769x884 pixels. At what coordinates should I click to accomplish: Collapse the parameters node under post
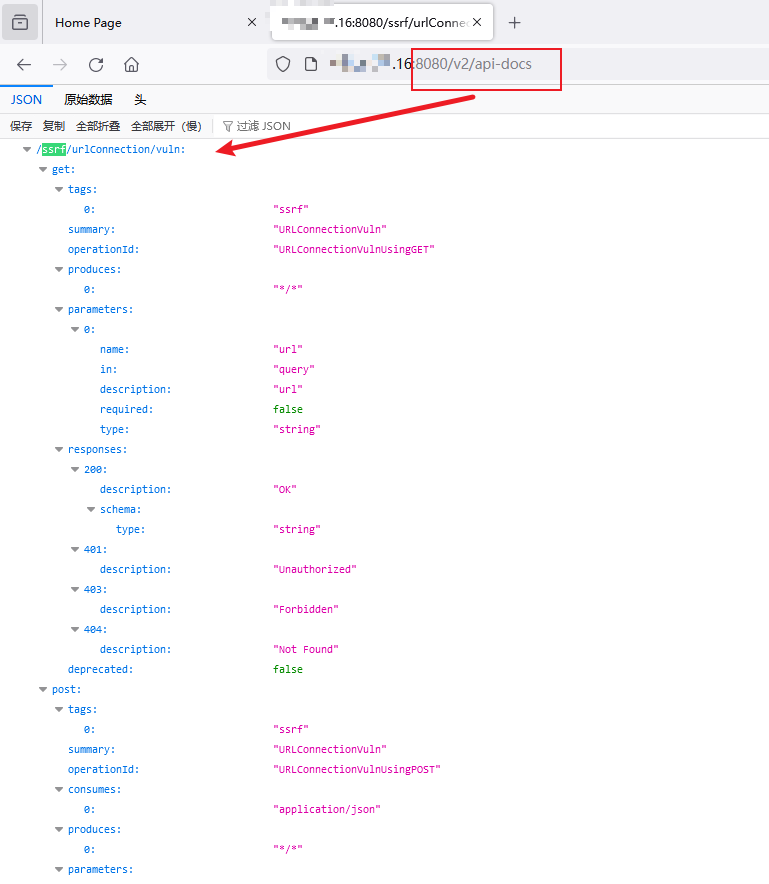(59, 869)
